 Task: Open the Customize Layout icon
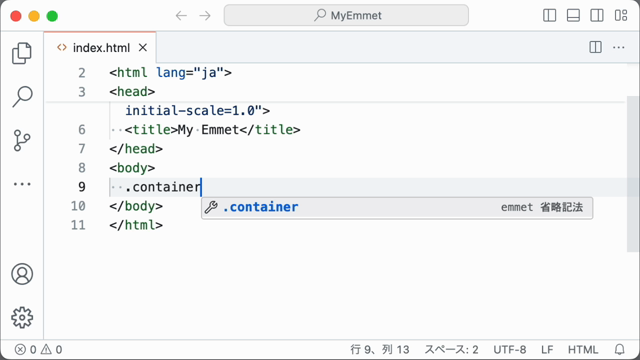coord(621,16)
